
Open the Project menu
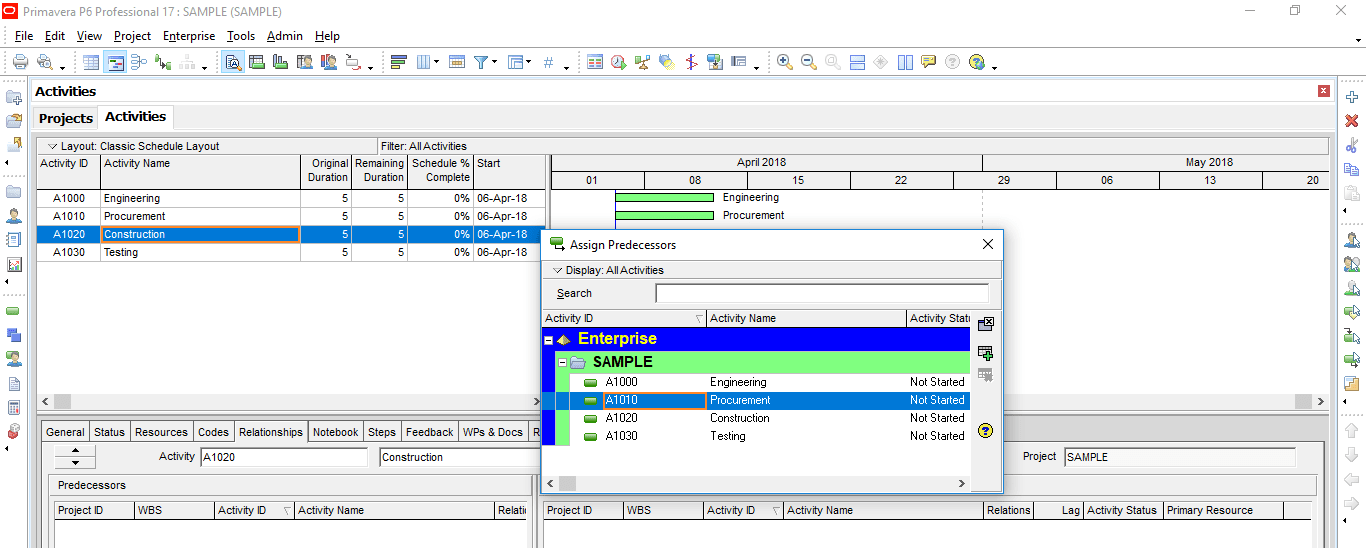[x=132, y=36]
